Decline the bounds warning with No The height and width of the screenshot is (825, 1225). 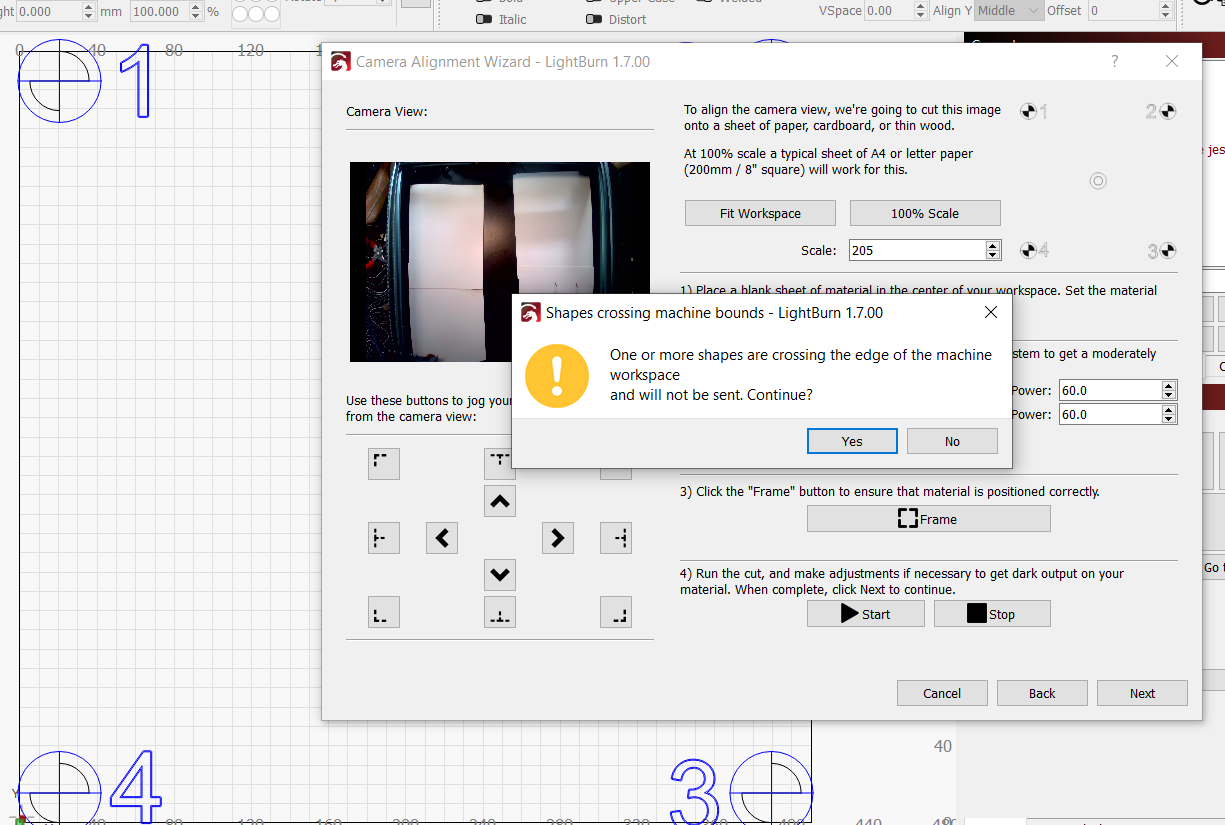pyautogui.click(x=952, y=441)
